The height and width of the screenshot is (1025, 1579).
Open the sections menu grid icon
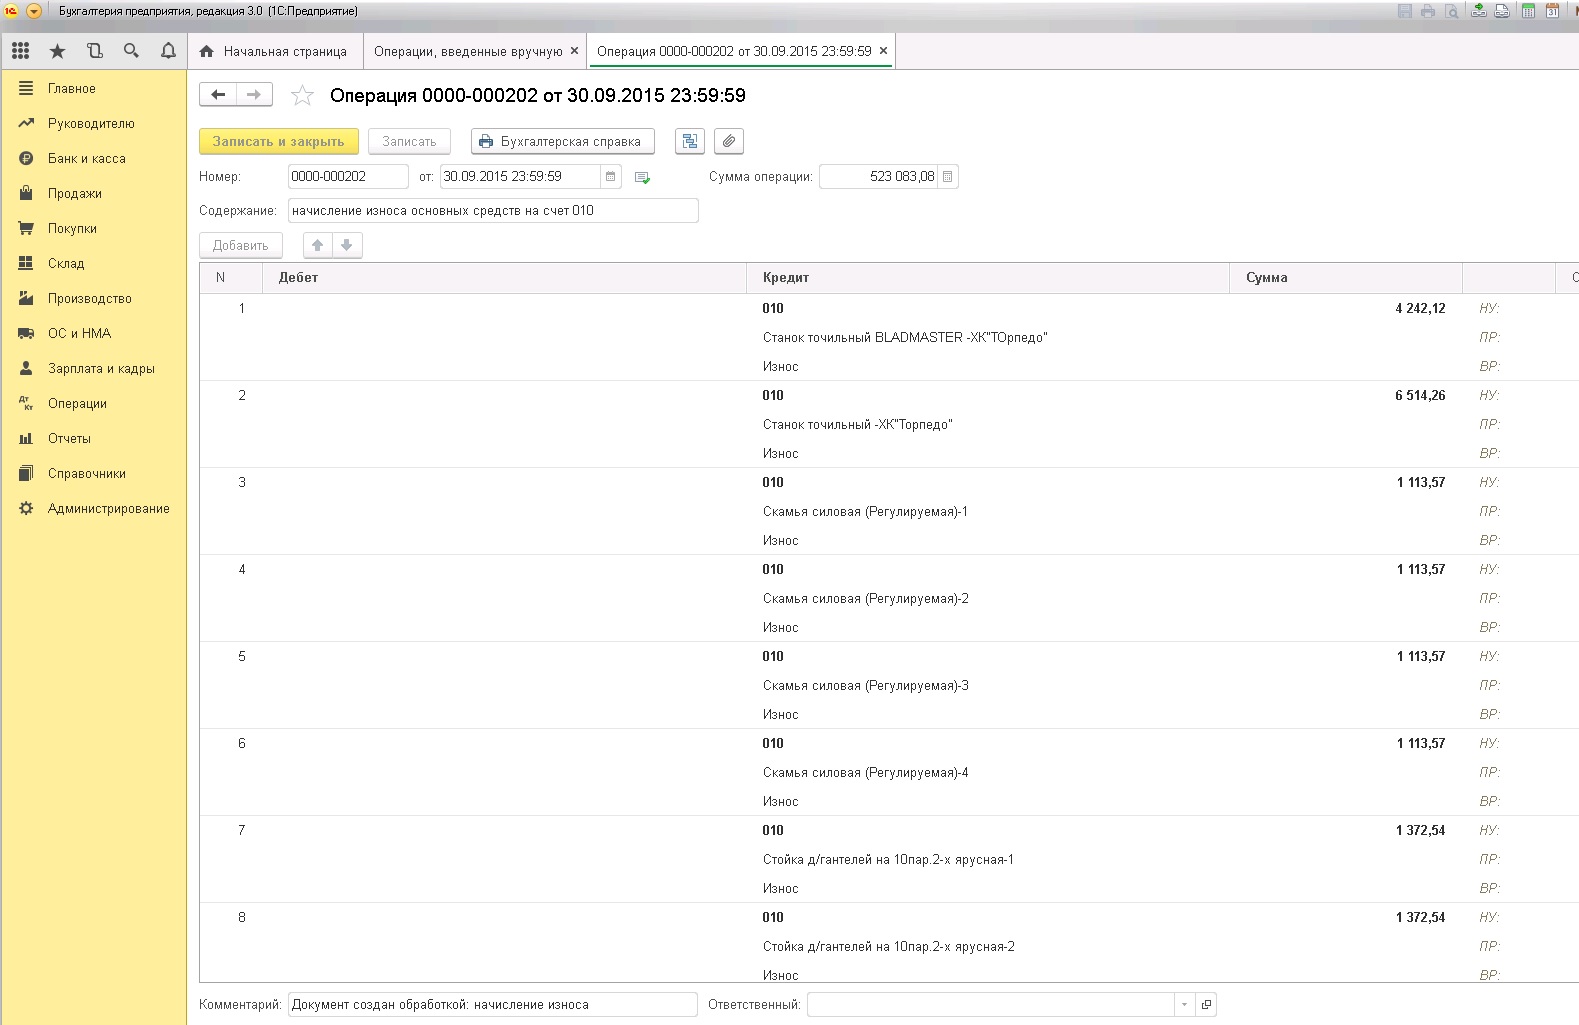[x=20, y=51]
